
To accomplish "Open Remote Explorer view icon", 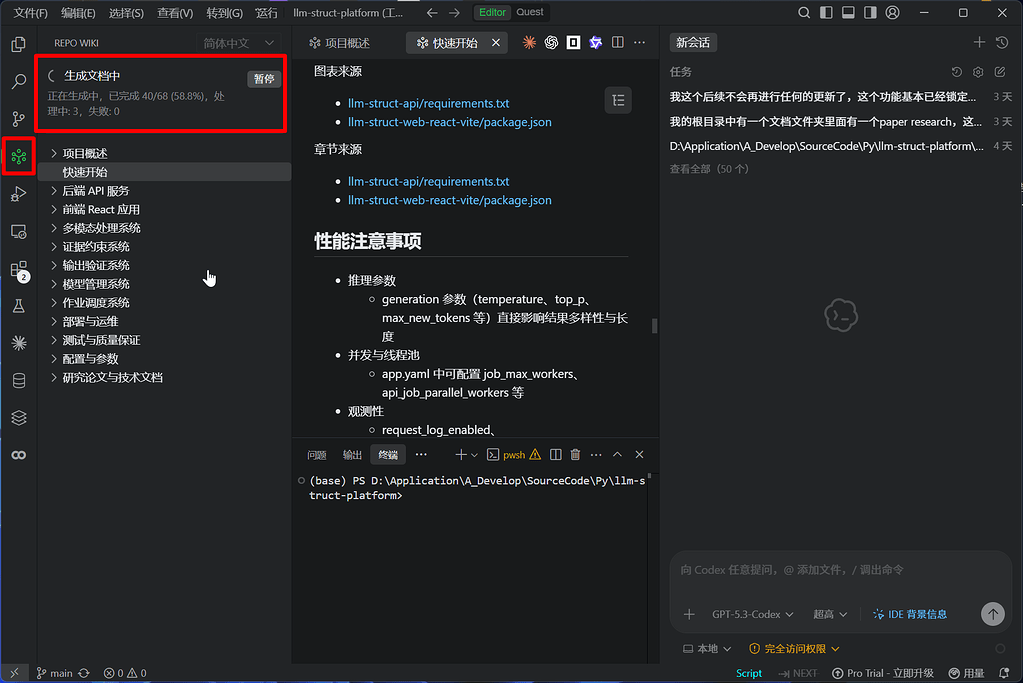I will (x=18, y=232).
